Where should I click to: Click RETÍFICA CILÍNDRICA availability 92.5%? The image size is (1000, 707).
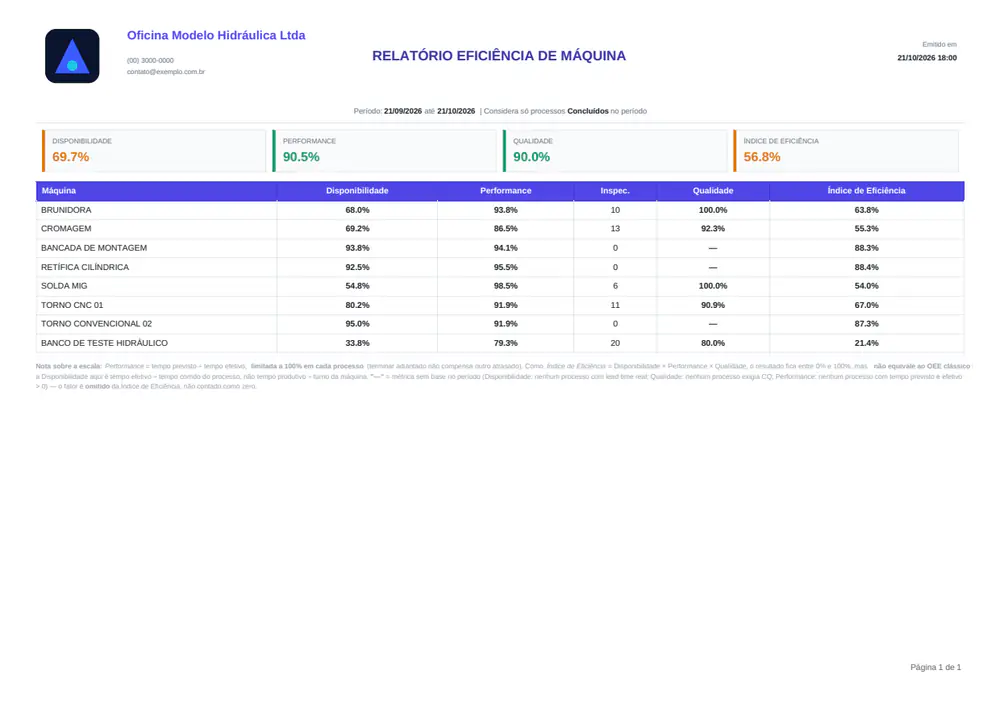[x=357, y=267]
